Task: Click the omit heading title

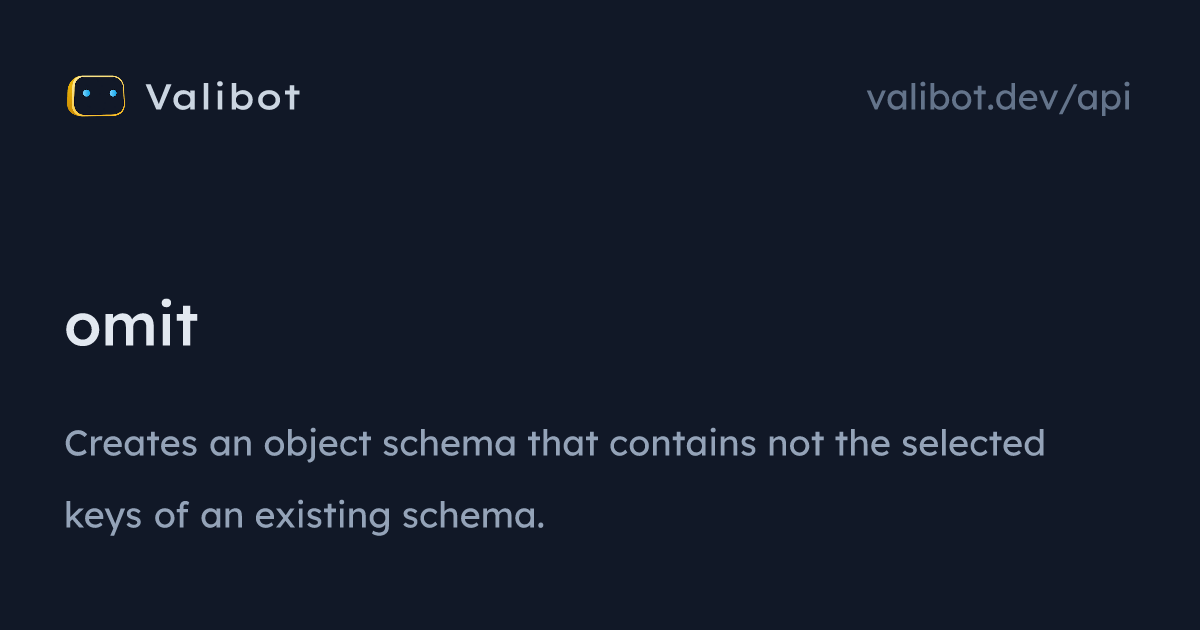Action: click(x=131, y=325)
